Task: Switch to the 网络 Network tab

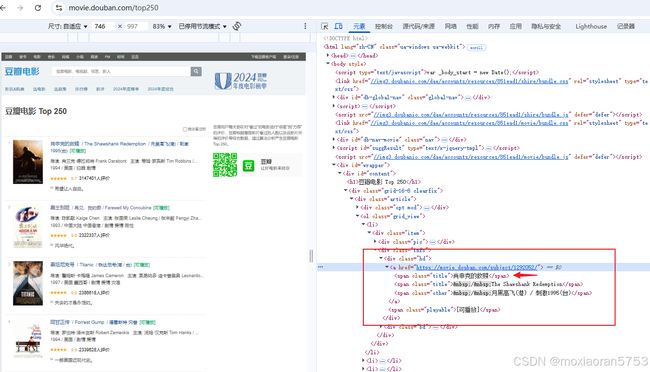Action: [x=450, y=26]
